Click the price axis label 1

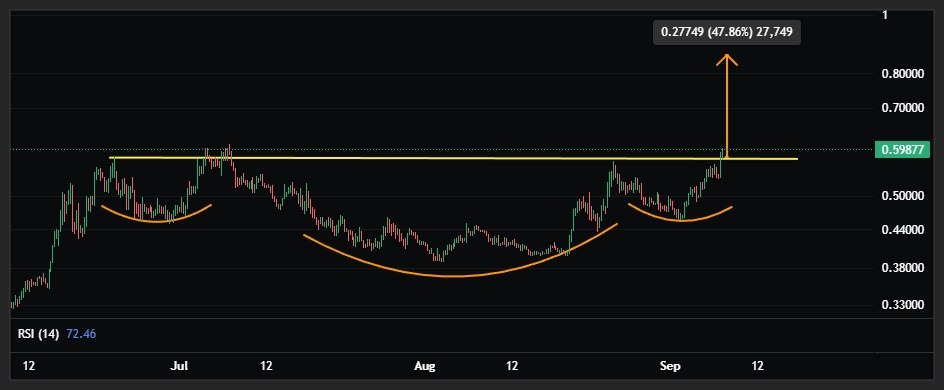[885, 15]
